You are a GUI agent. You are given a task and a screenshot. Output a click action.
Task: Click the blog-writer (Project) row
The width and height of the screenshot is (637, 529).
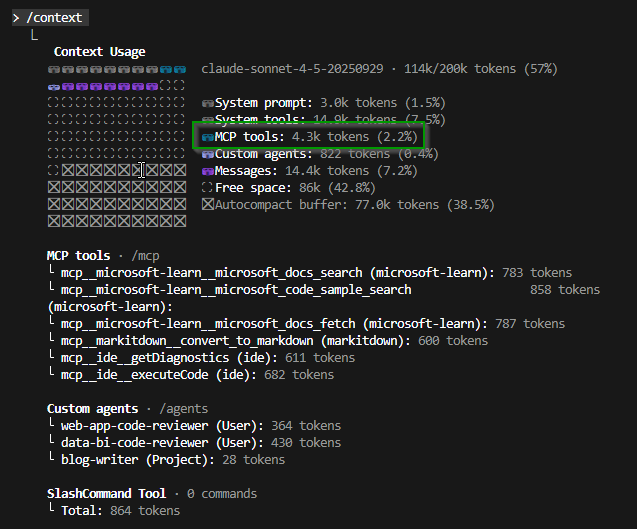pos(167,460)
